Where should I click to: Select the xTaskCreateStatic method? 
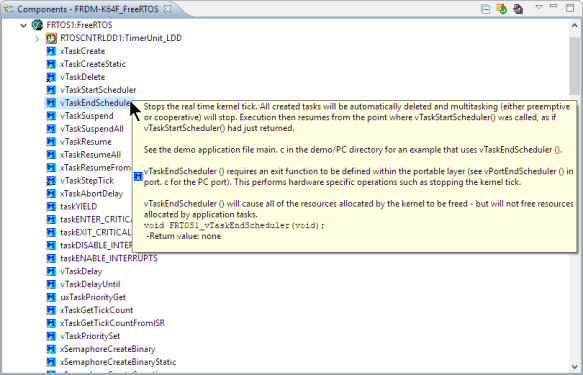pos(93,64)
